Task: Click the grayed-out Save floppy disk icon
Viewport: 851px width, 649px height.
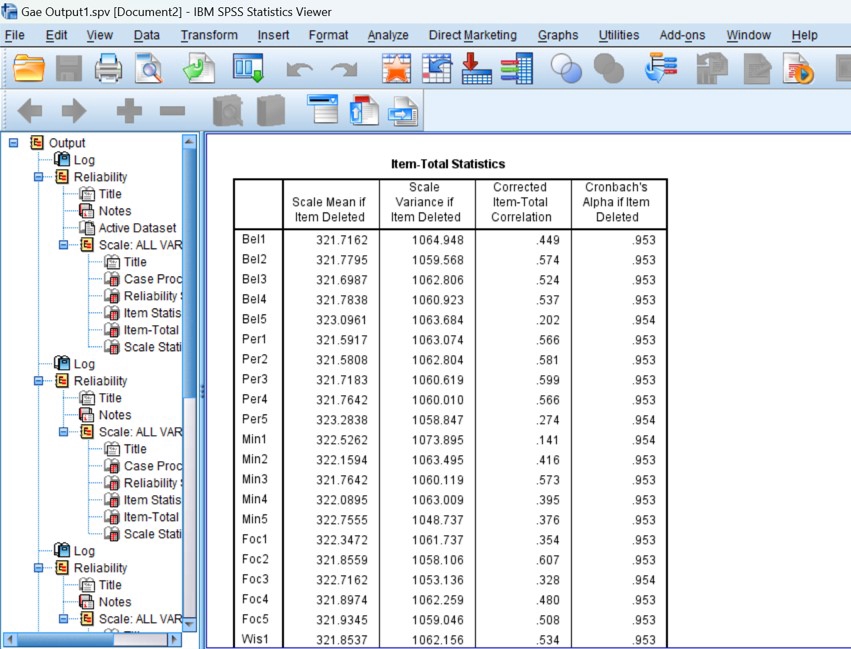Action: 69,68
